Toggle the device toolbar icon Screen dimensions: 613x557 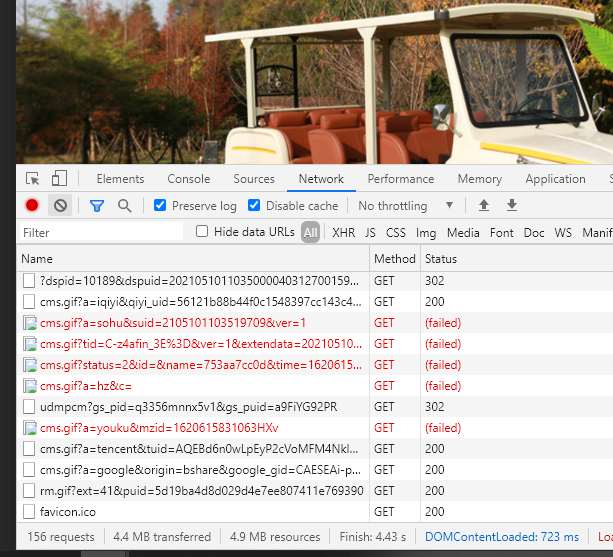[x=59, y=179]
